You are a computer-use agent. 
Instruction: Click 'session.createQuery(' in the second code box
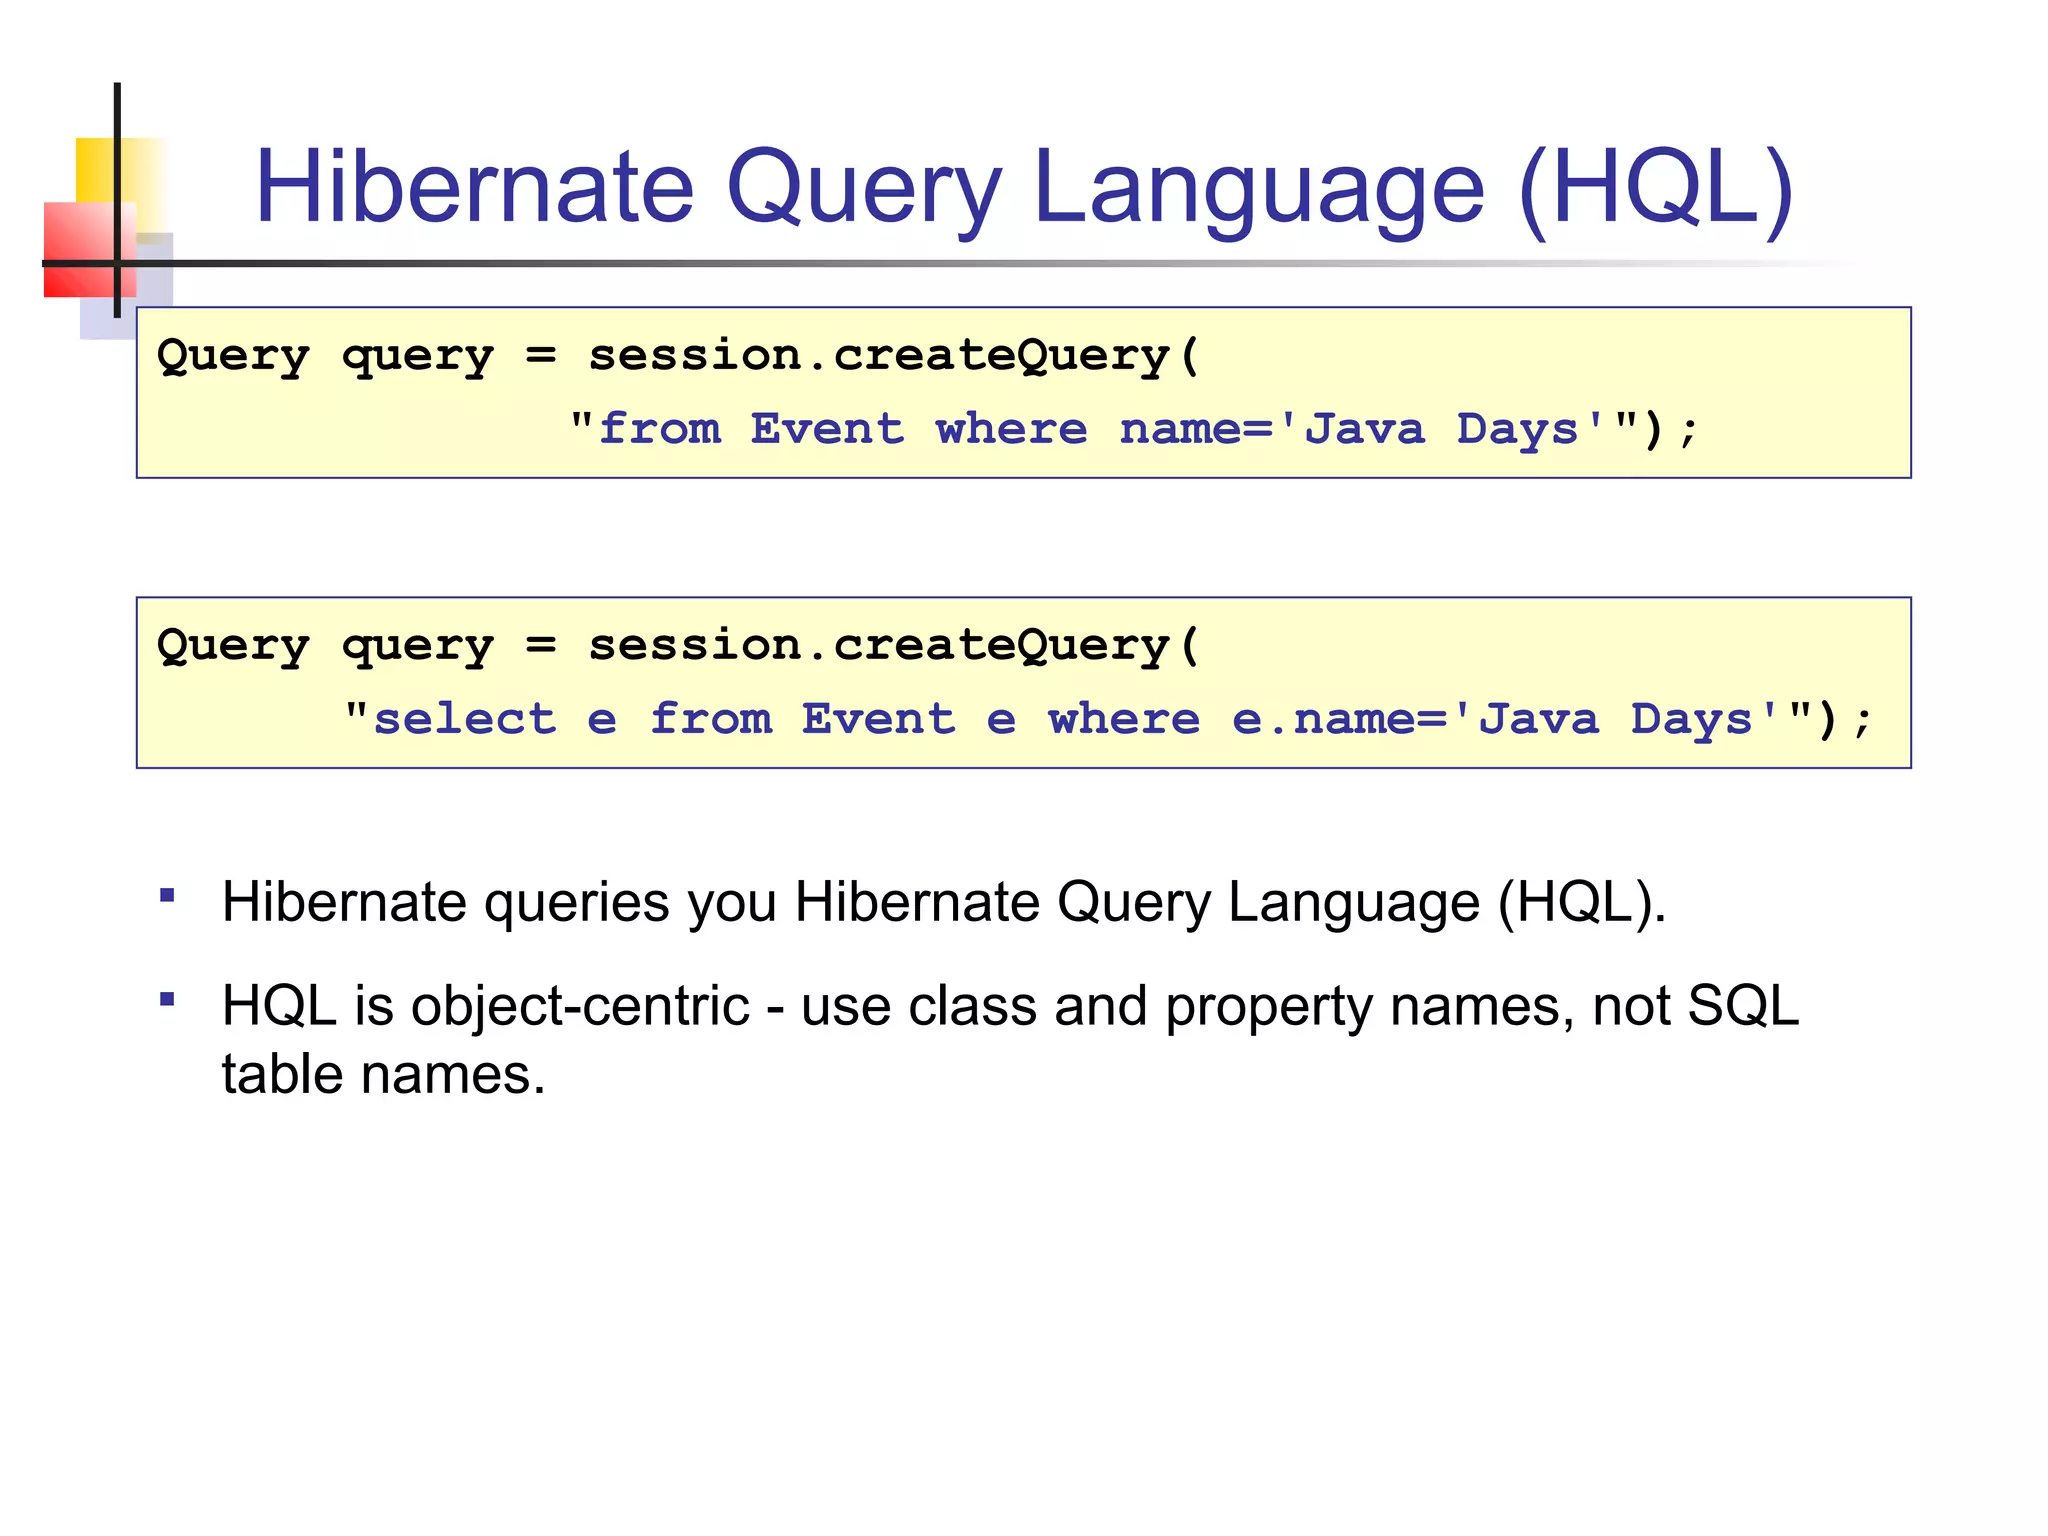(x=893, y=646)
